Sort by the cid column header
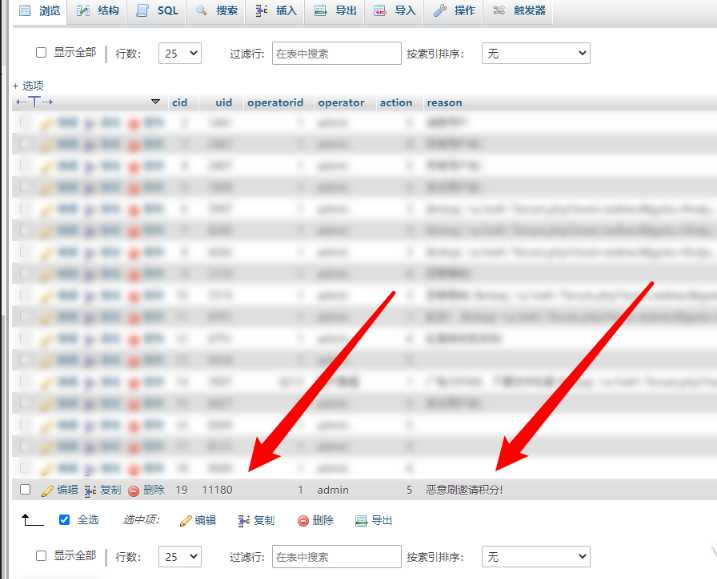This screenshot has height=579, width=717. coord(180,103)
